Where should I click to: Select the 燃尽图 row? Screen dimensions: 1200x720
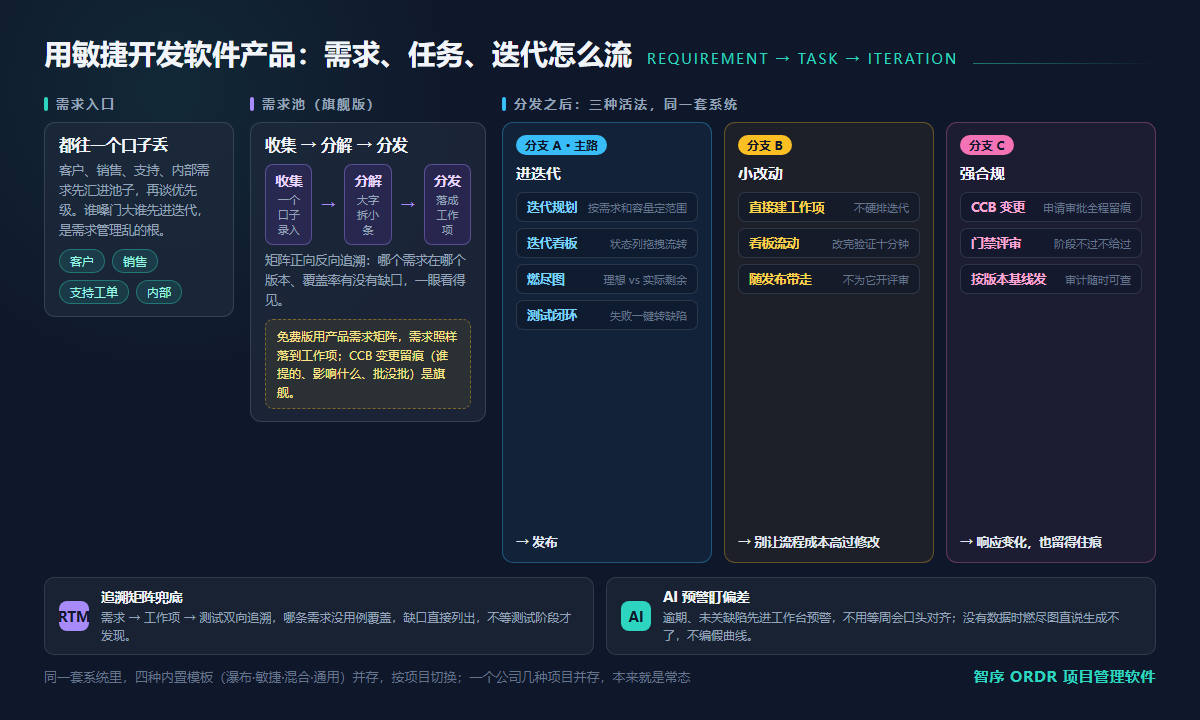click(607, 279)
